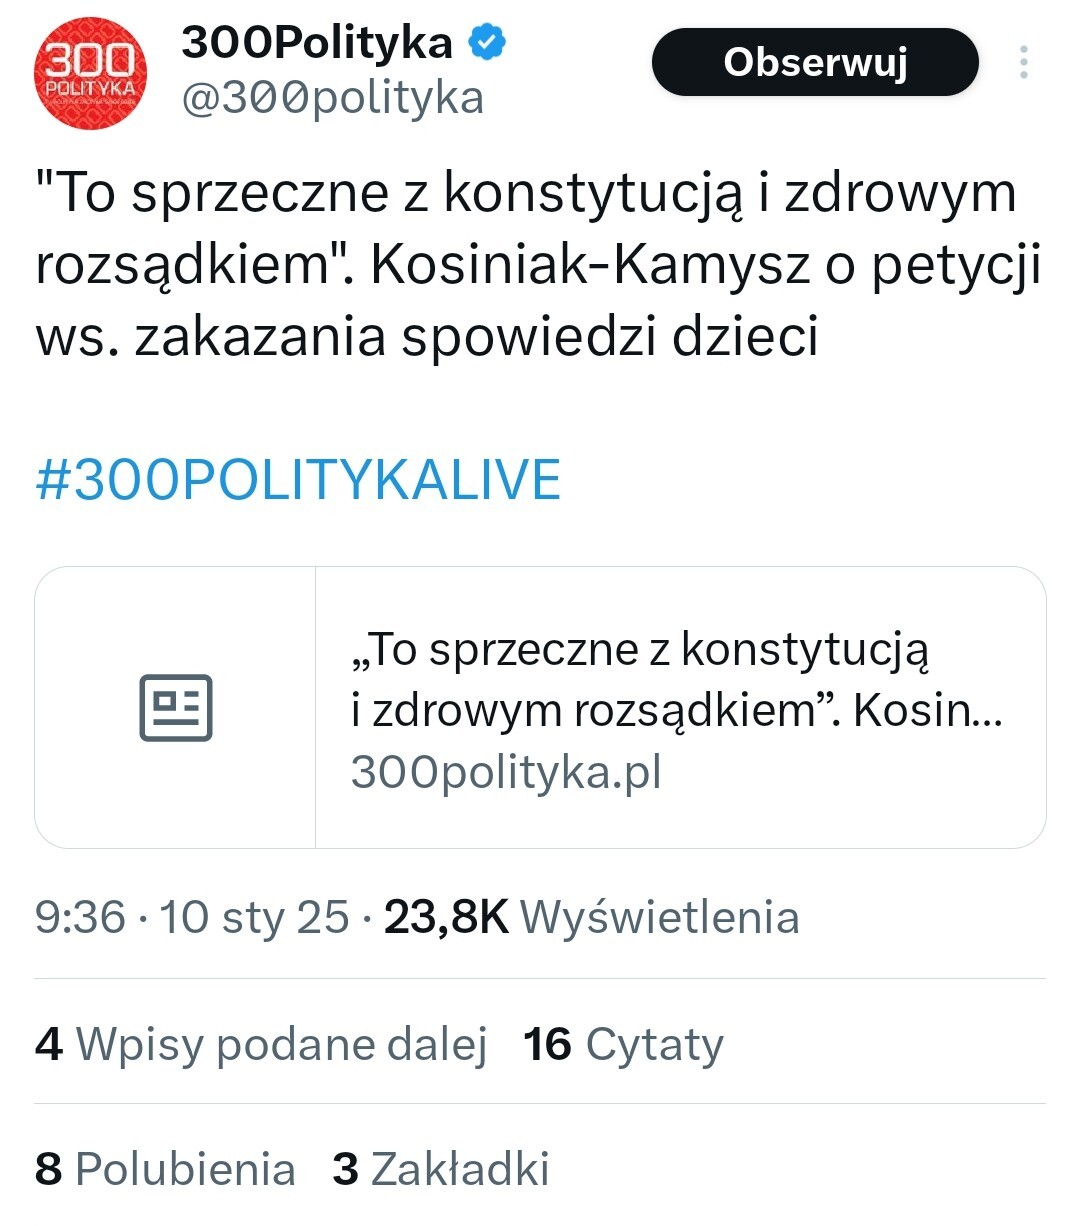Viewport: 1080px width, 1226px height.
Task: Click the article icon in link card
Action: (176, 707)
